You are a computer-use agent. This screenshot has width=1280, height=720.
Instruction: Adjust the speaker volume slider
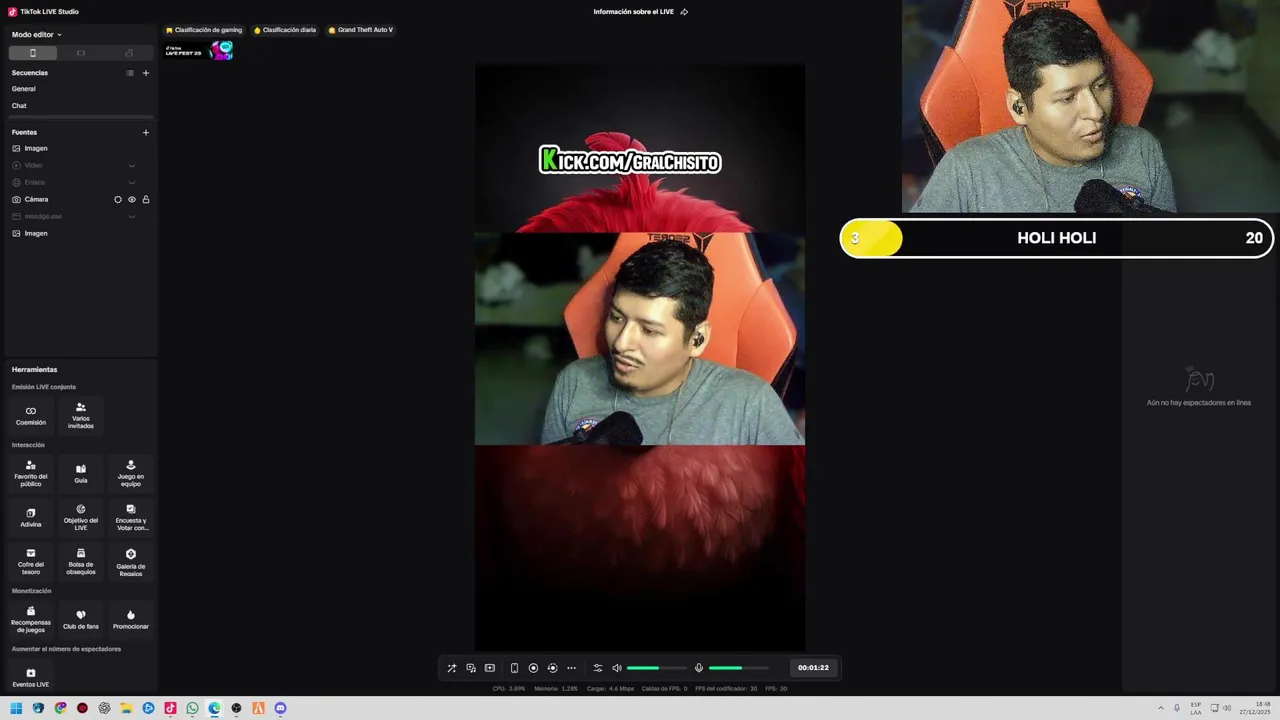click(x=656, y=668)
